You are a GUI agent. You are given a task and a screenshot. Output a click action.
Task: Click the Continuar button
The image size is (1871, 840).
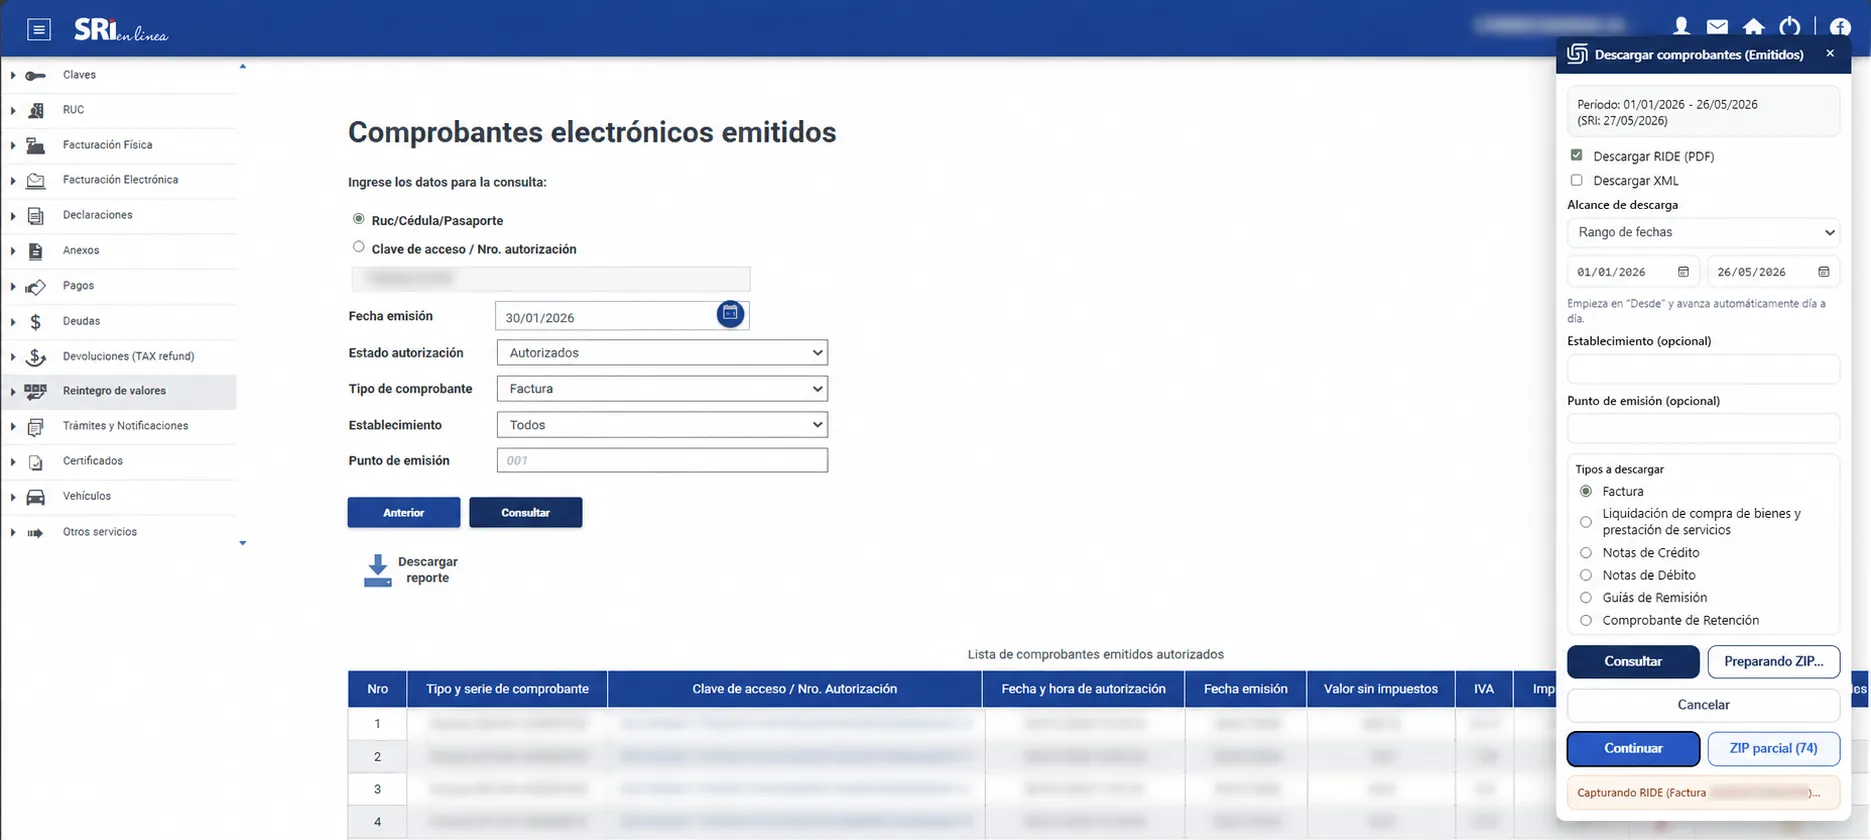[x=1633, y=748]
